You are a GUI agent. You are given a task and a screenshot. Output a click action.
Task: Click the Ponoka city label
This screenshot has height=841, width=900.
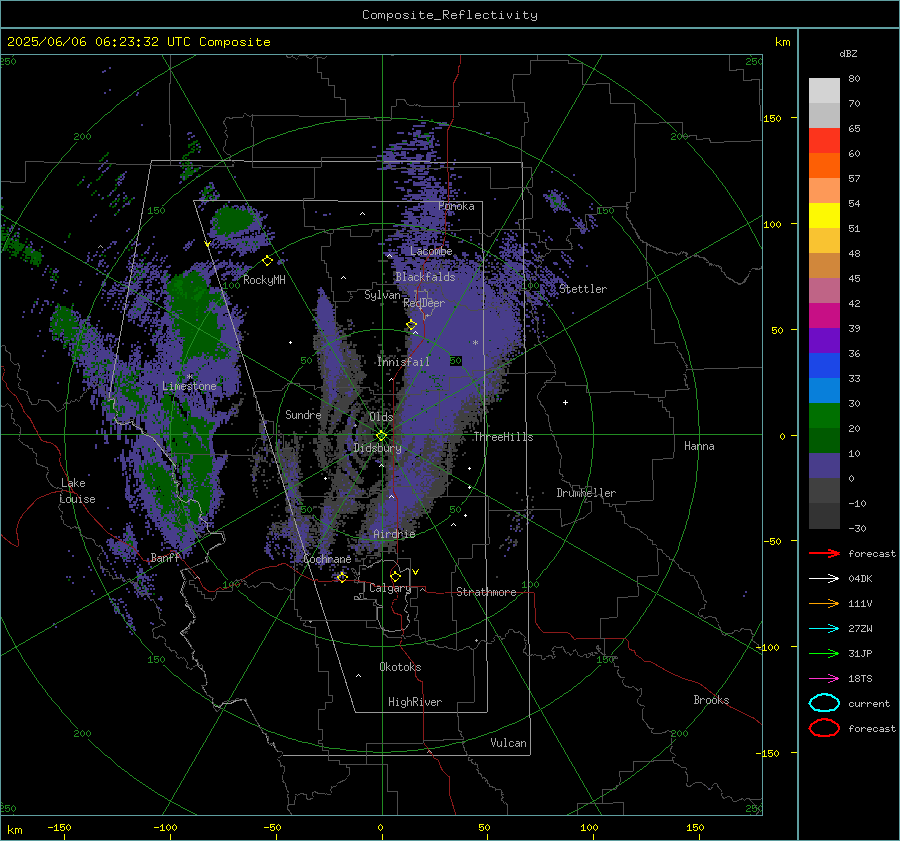coord(456,206)
